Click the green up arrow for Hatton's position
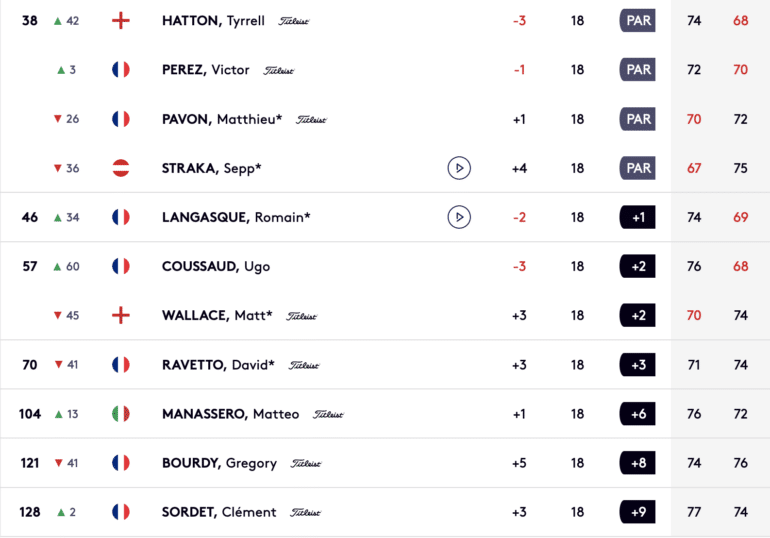 57,21
